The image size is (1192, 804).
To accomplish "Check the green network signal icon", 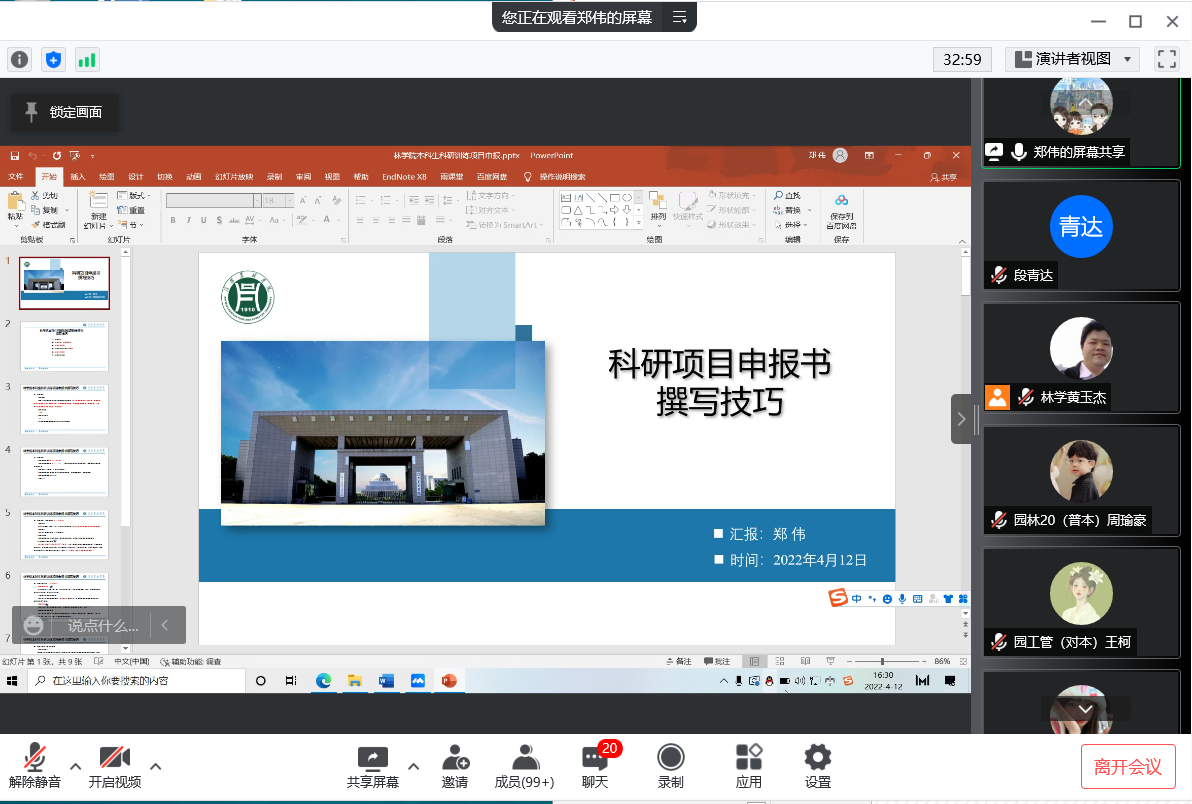I will coord(87,59).
